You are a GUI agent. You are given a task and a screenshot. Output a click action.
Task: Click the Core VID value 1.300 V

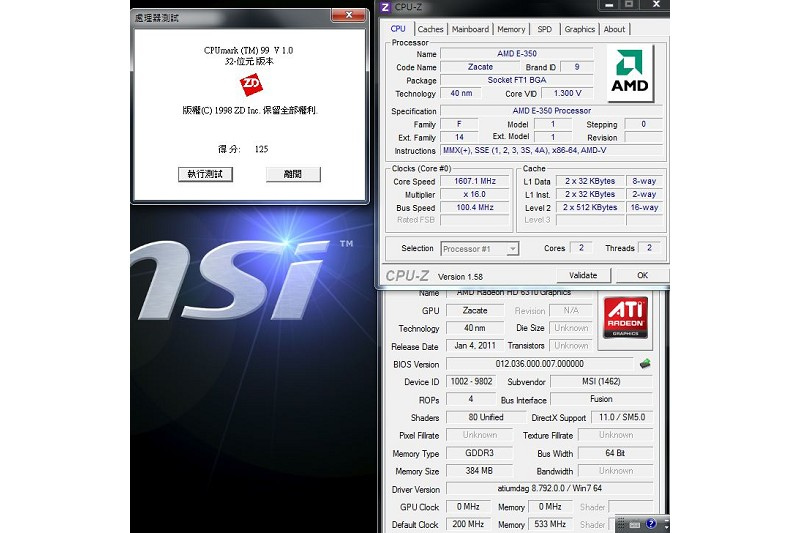click(567, 93)
